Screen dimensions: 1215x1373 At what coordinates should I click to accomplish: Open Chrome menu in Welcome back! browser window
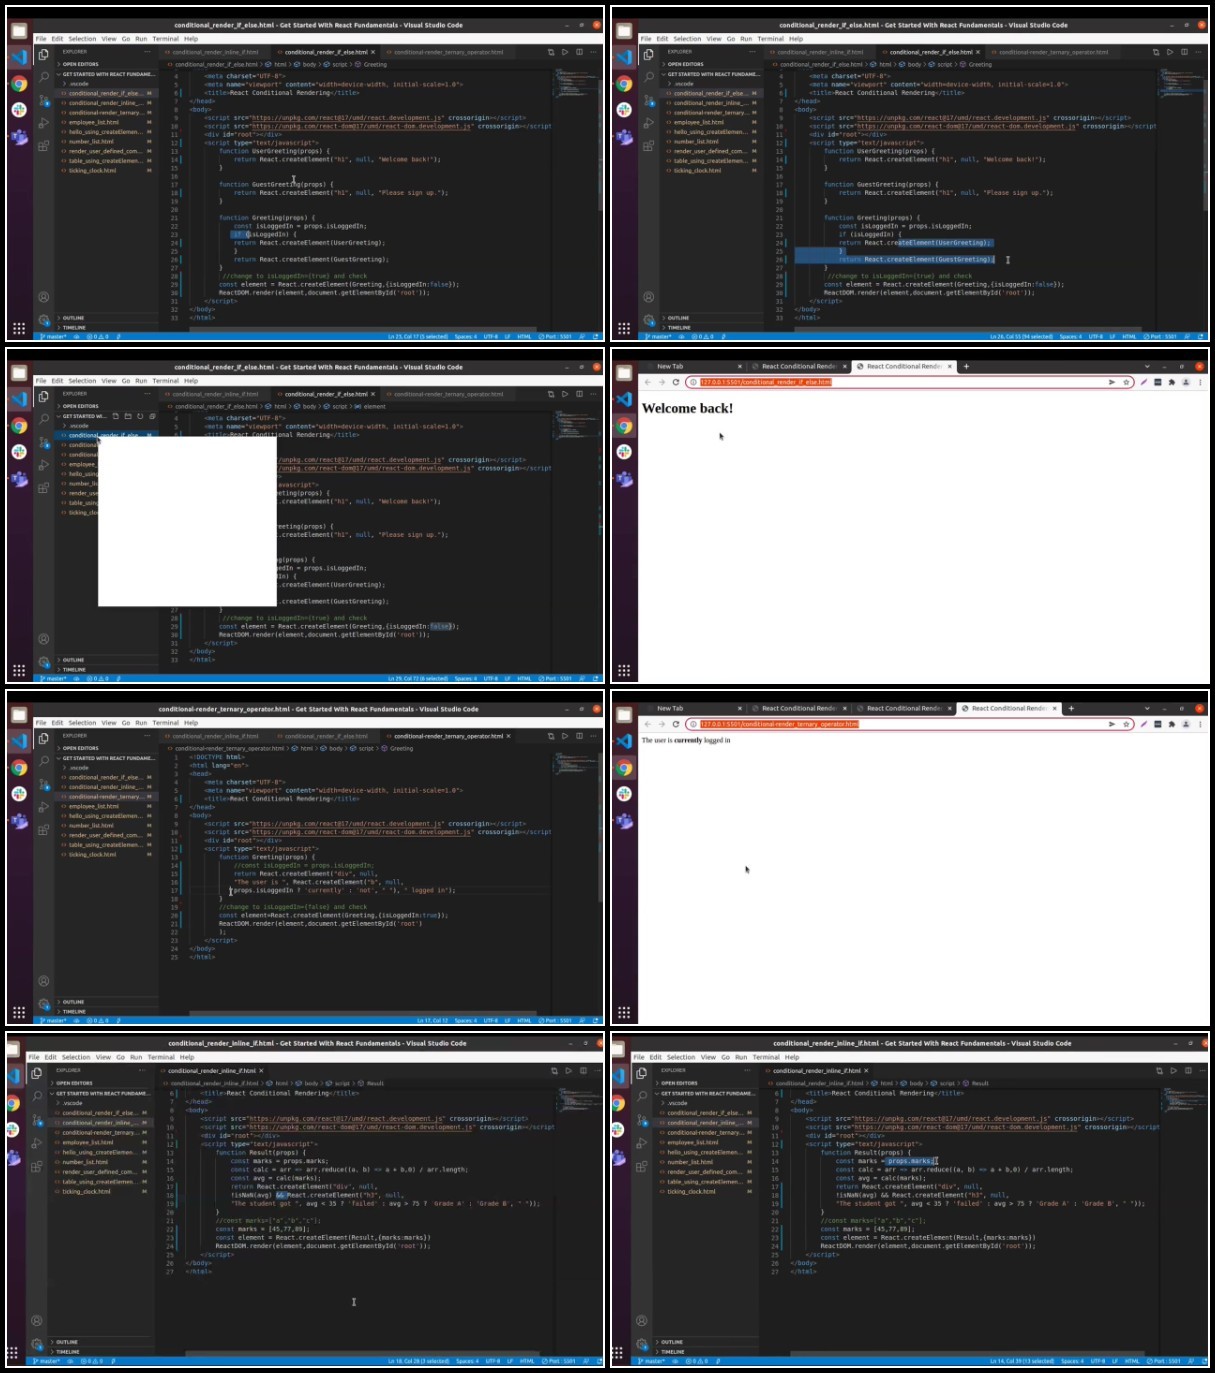(x=1200, y=382)
